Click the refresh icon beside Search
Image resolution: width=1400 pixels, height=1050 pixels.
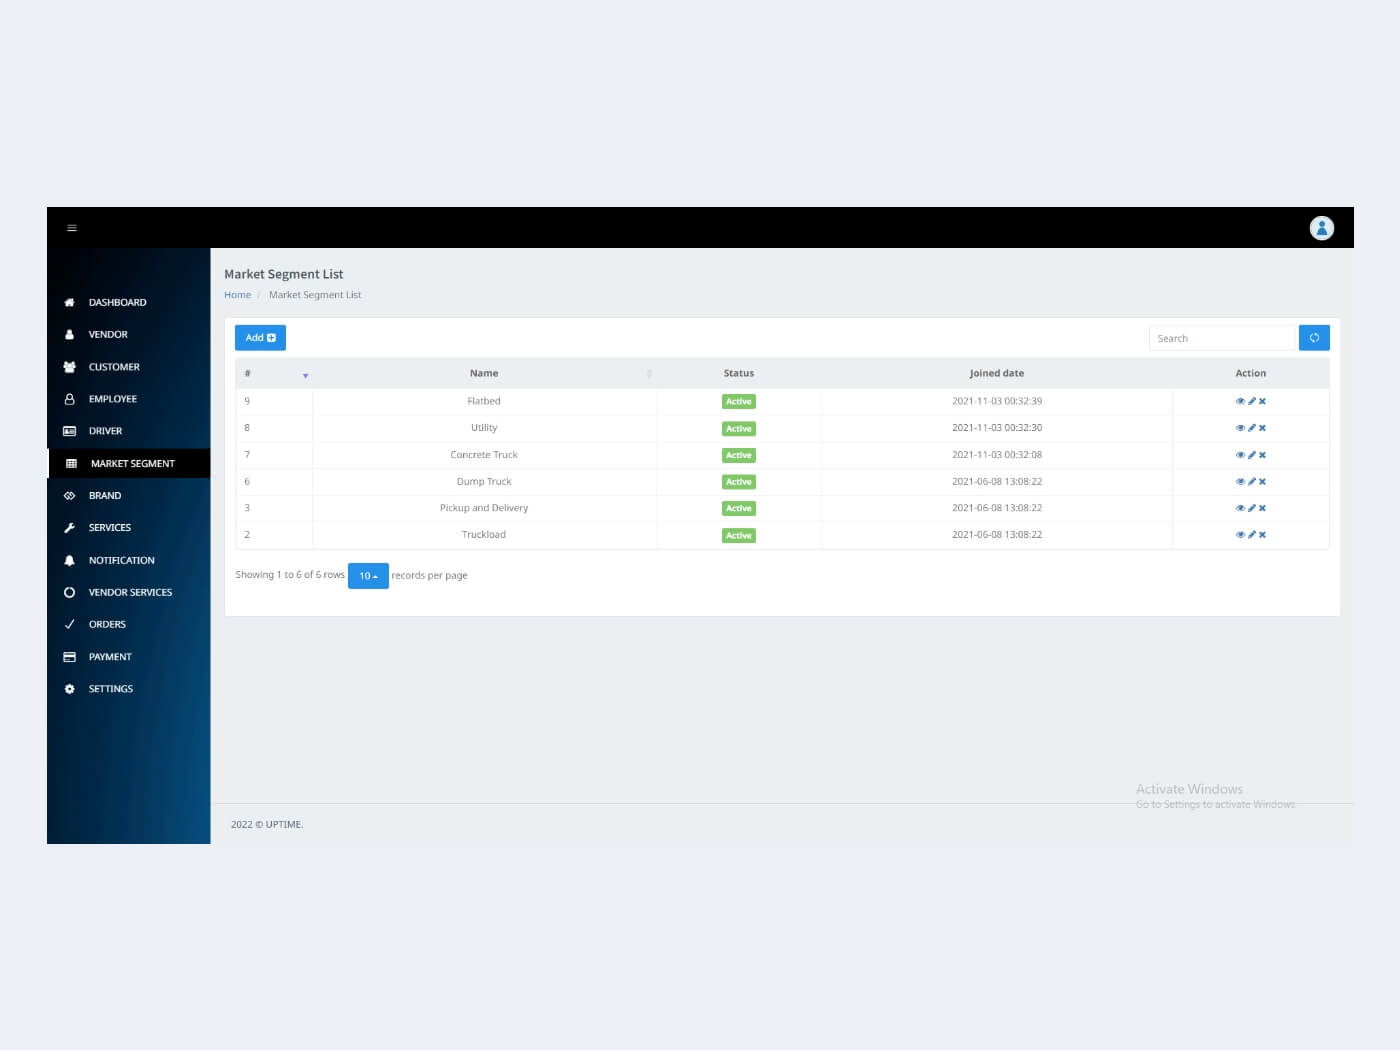click(1314, 338)
